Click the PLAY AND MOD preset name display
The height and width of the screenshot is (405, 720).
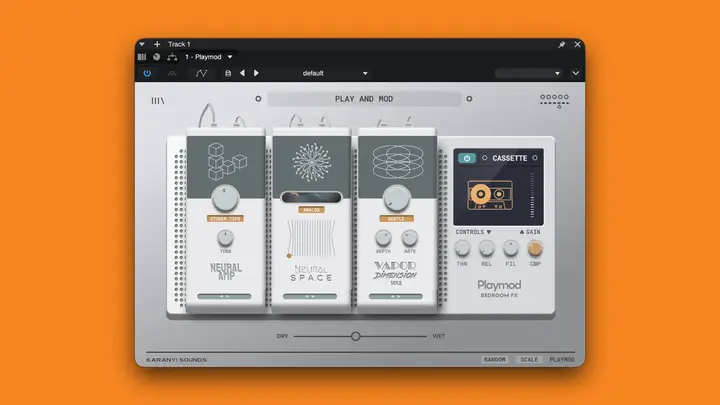pos(364,99)
